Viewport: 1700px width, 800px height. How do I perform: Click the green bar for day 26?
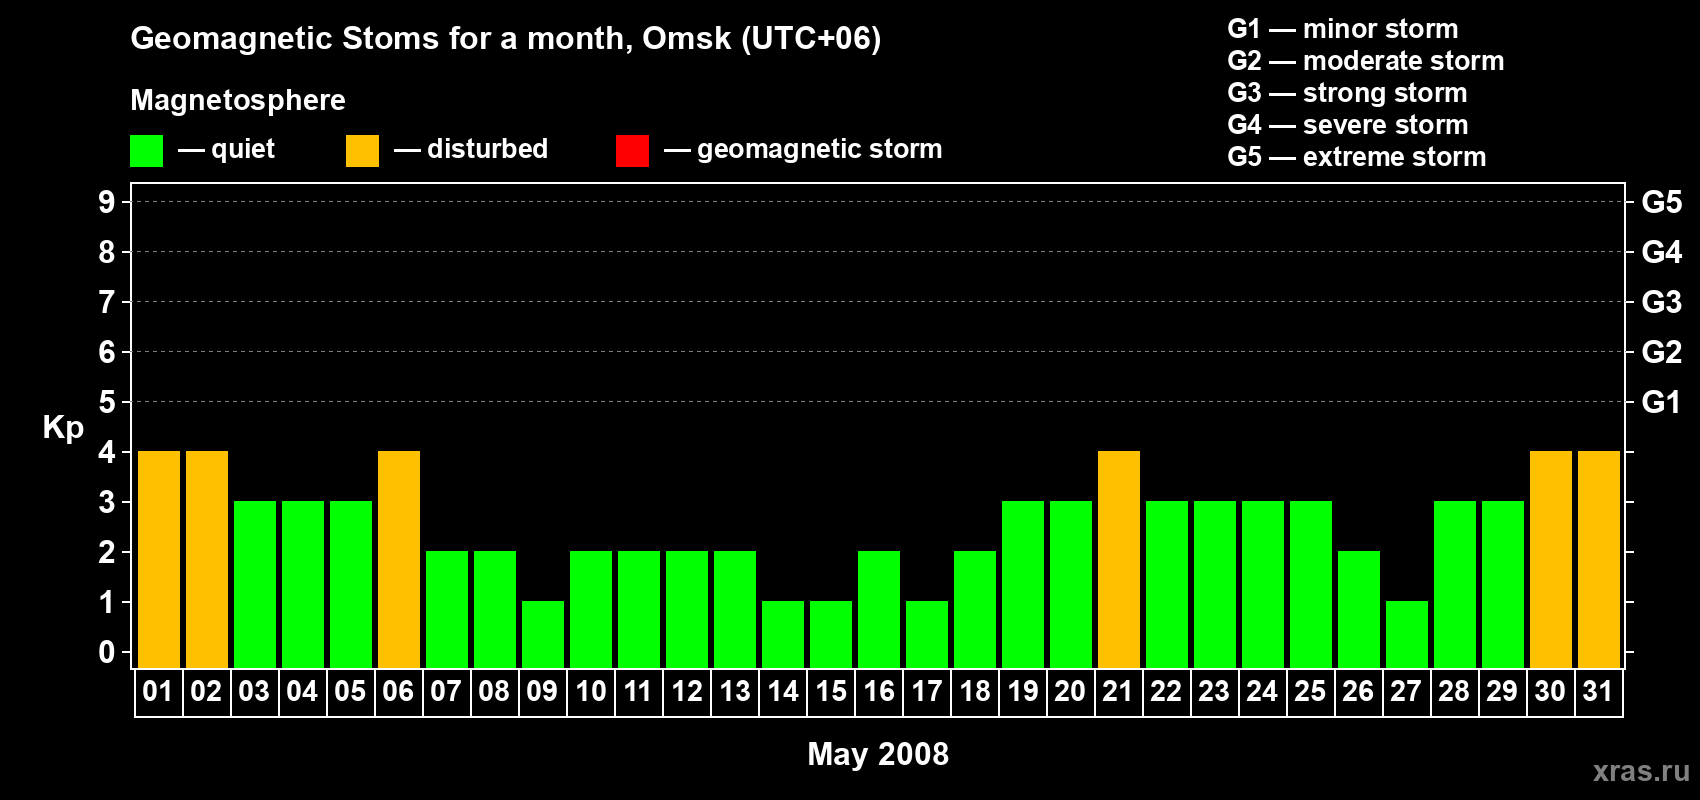[x=1359, y=610]
